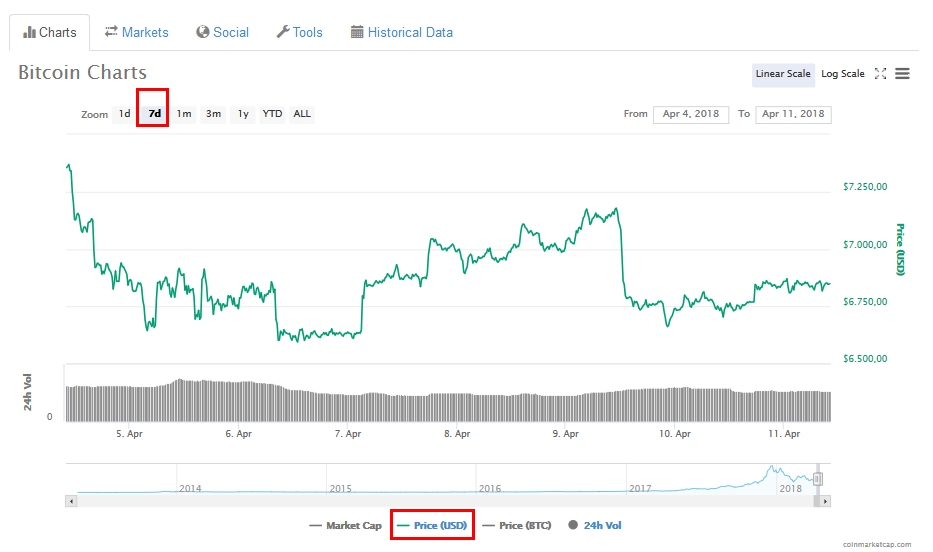This screenshot has height=552, width=933.
Task: Click the navigator scrollbar left arrow
Action: [x=71, y=501]
